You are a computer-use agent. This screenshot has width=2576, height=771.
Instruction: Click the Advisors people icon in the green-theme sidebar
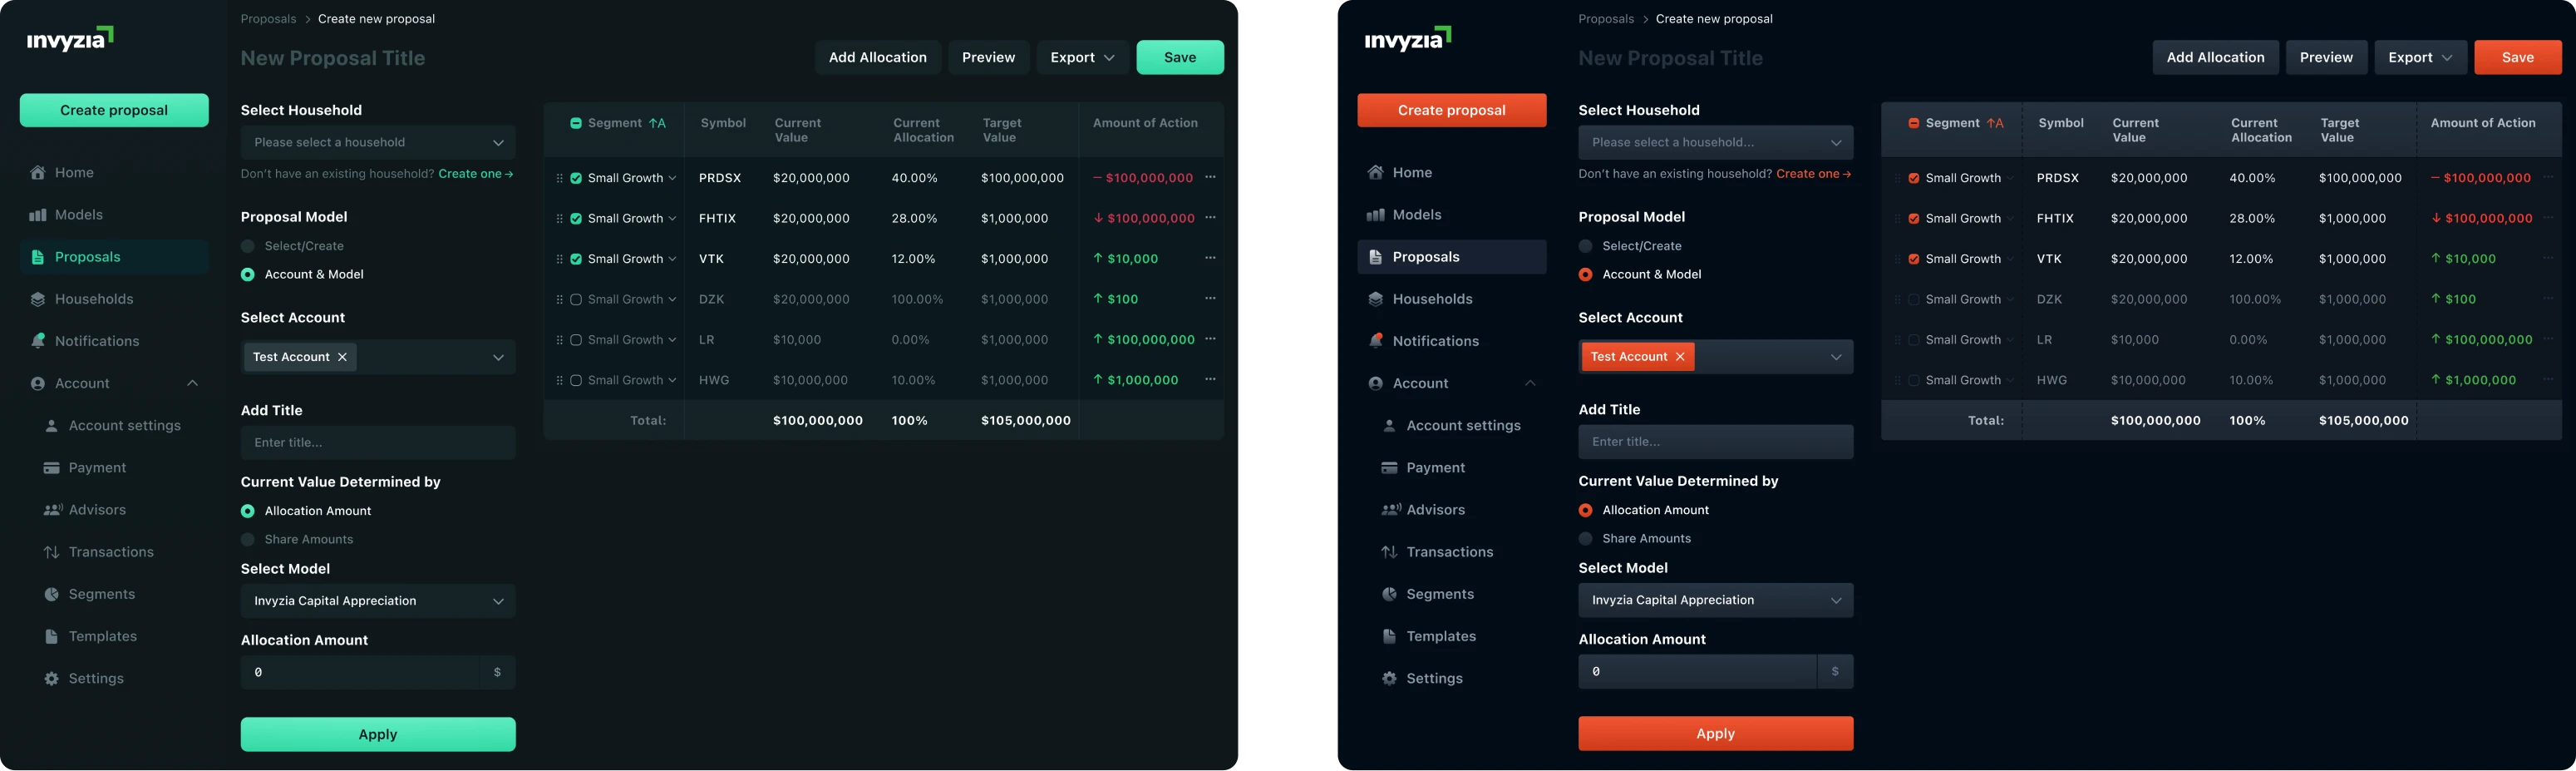tap(52, 510)
